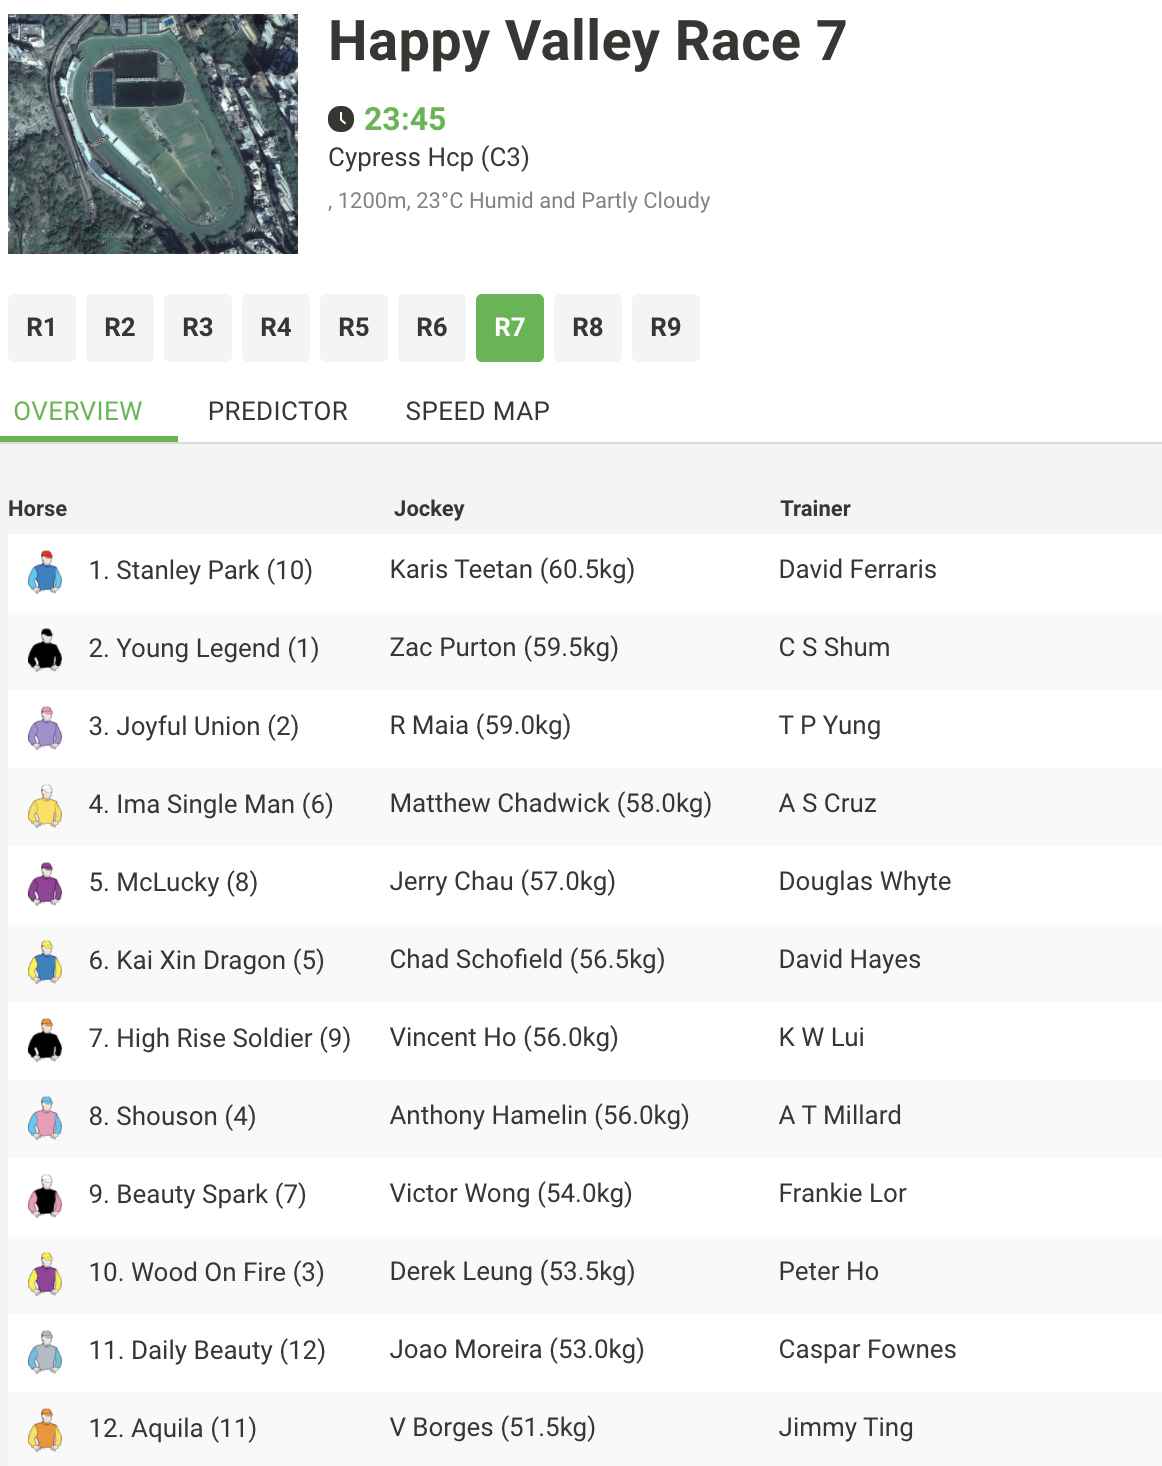This screenshot has width=1162, height=1466.
Task: Click the Happy Valley racecourse aerial thumbnail
Action: pos(153,134)
